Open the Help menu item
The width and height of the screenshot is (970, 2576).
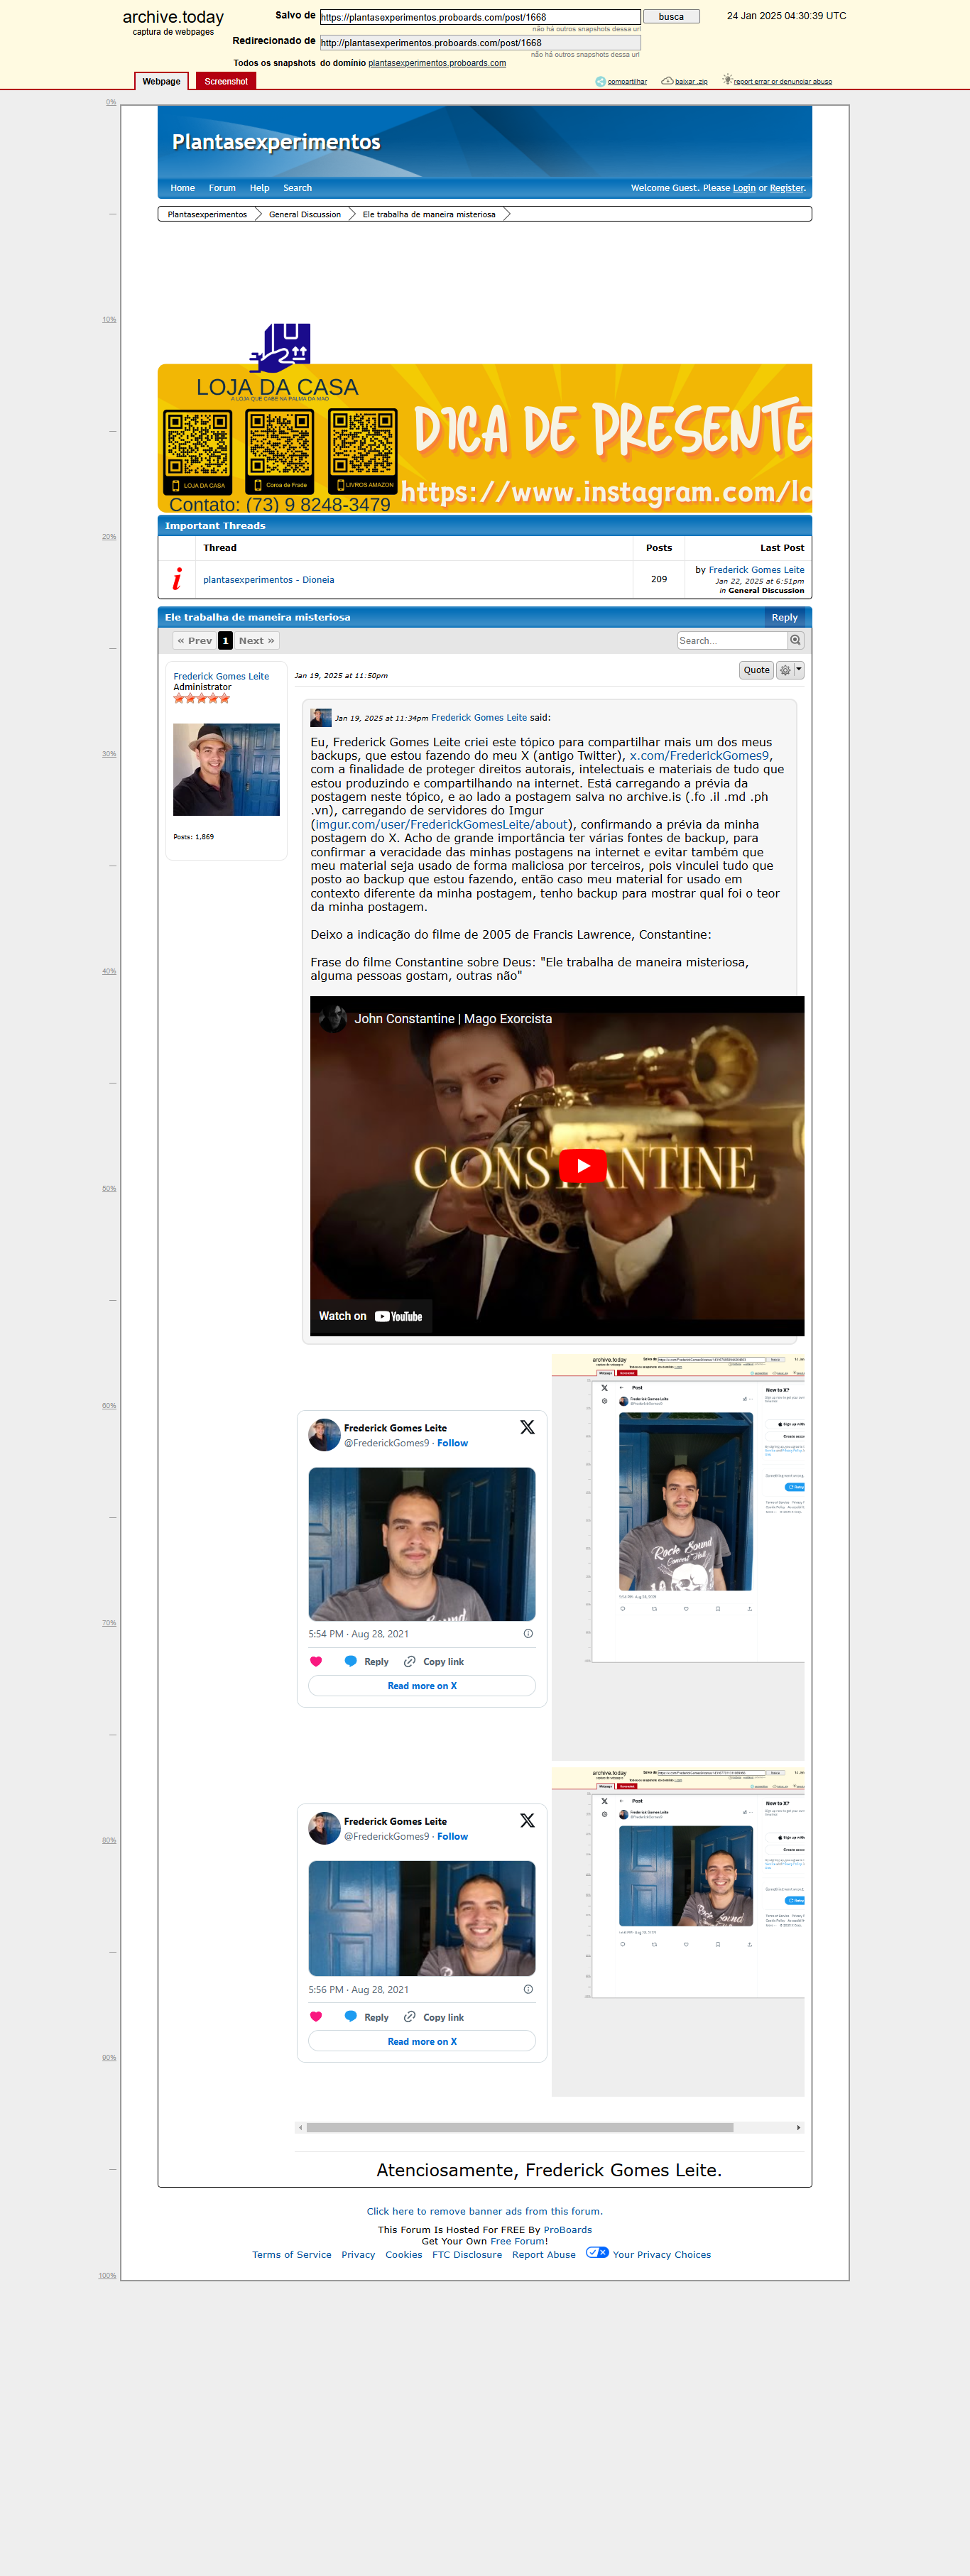pos(259,188)
